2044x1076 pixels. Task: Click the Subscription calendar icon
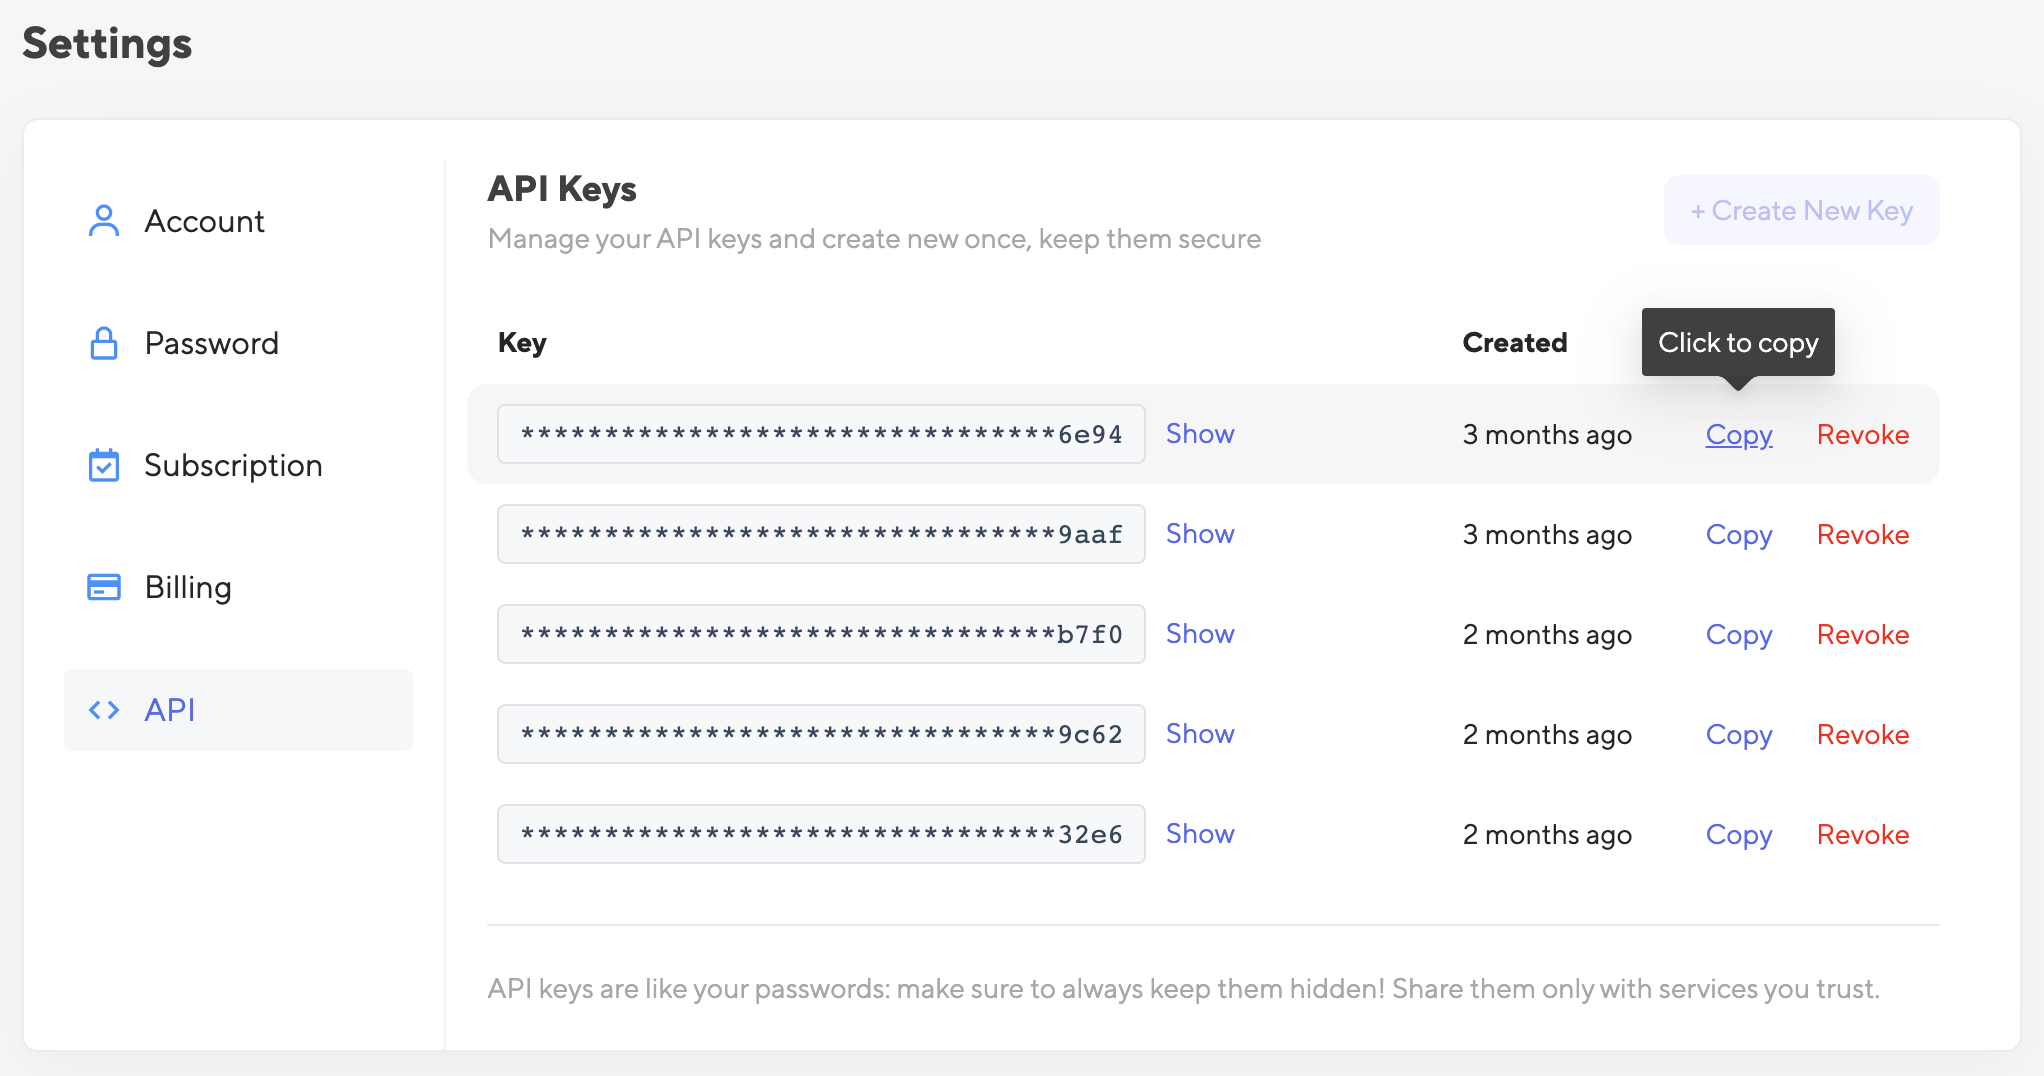point(104,465)
